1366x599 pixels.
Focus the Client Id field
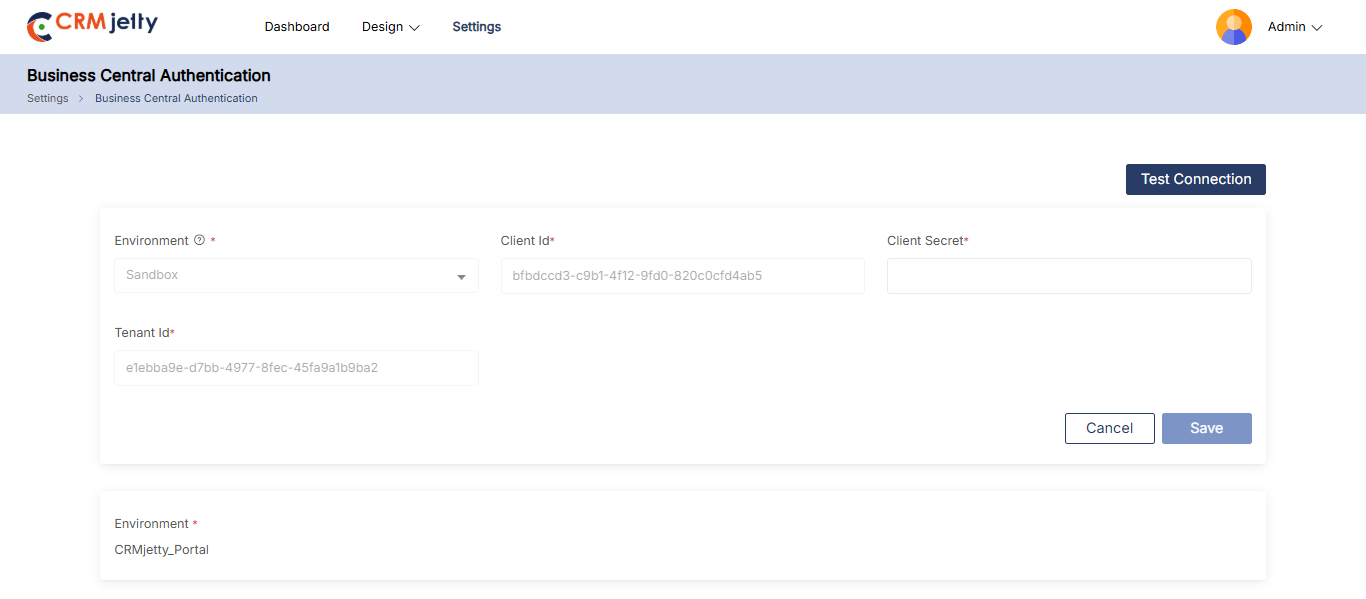pos(682,276)
